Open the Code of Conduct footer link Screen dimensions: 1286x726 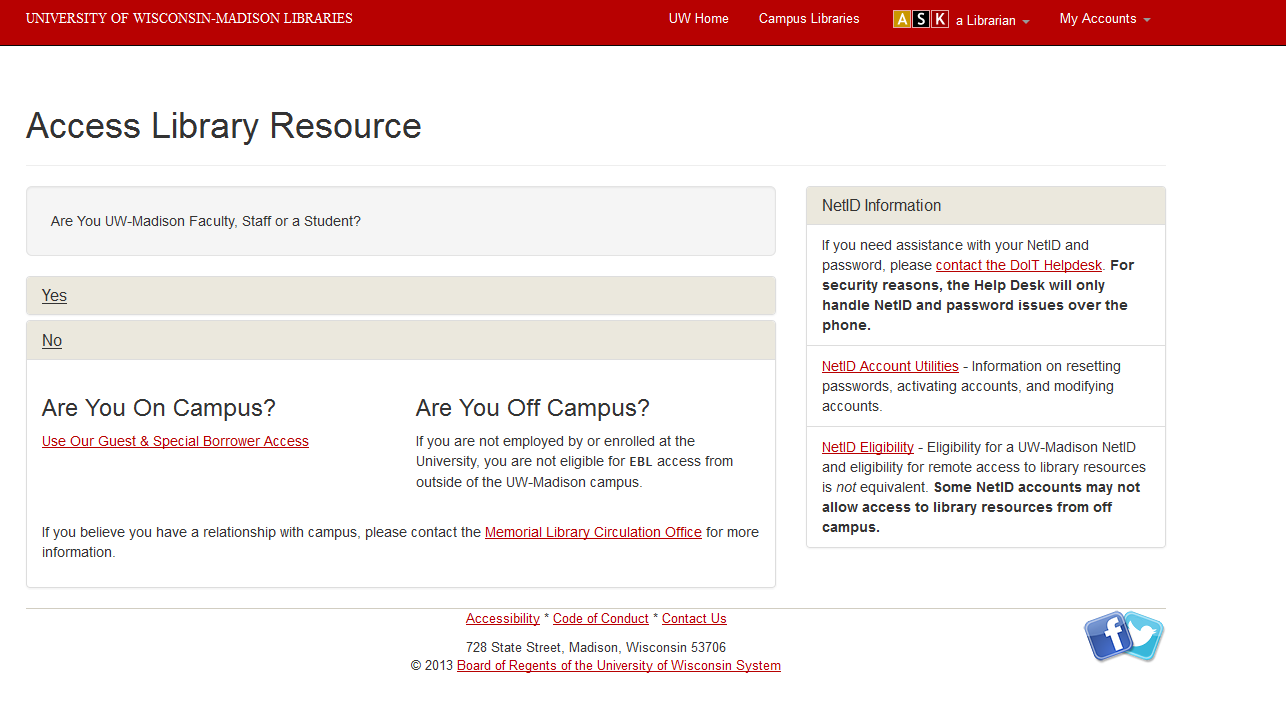click(601, 618)
